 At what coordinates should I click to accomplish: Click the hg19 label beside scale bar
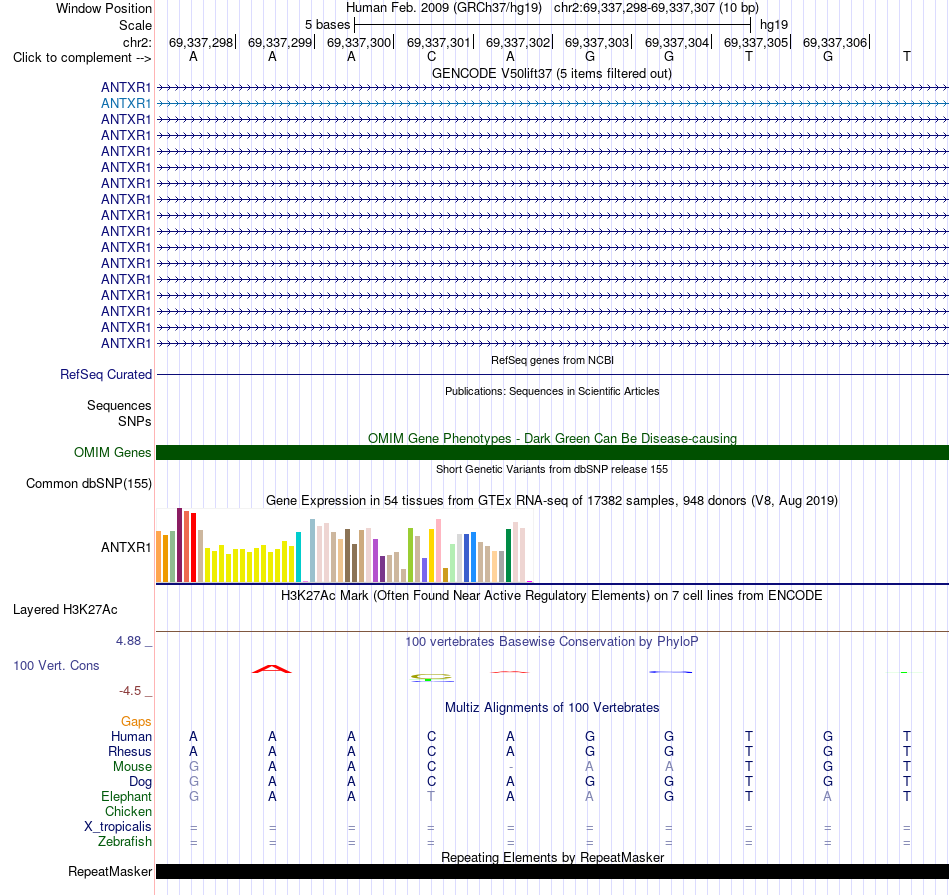point(774,25)
